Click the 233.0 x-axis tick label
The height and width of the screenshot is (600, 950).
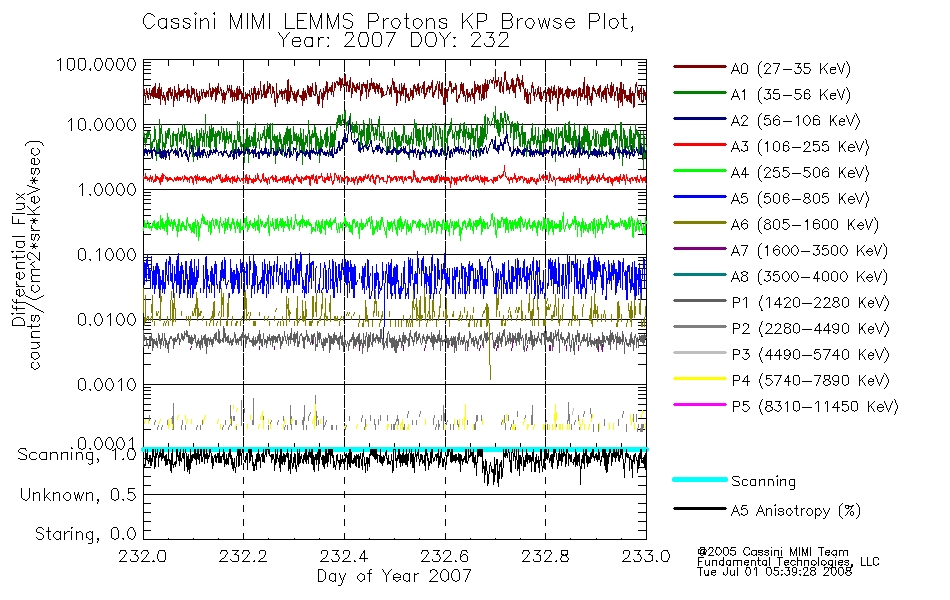(646, 556)
